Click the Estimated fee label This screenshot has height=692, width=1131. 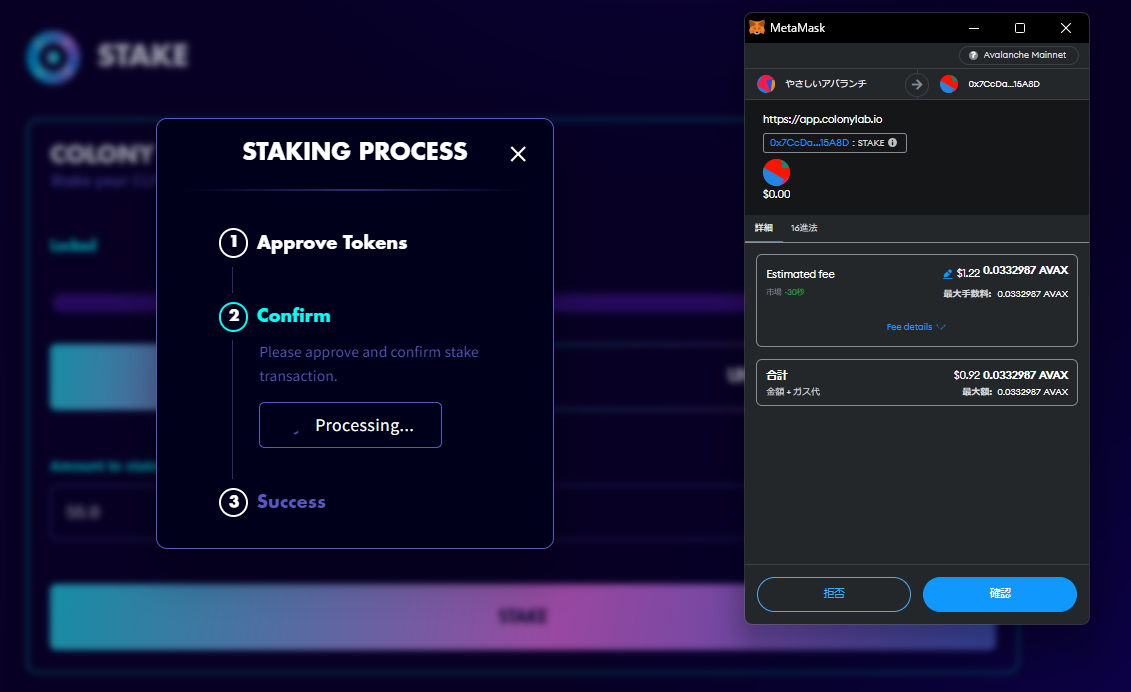(x=800, y=274)
